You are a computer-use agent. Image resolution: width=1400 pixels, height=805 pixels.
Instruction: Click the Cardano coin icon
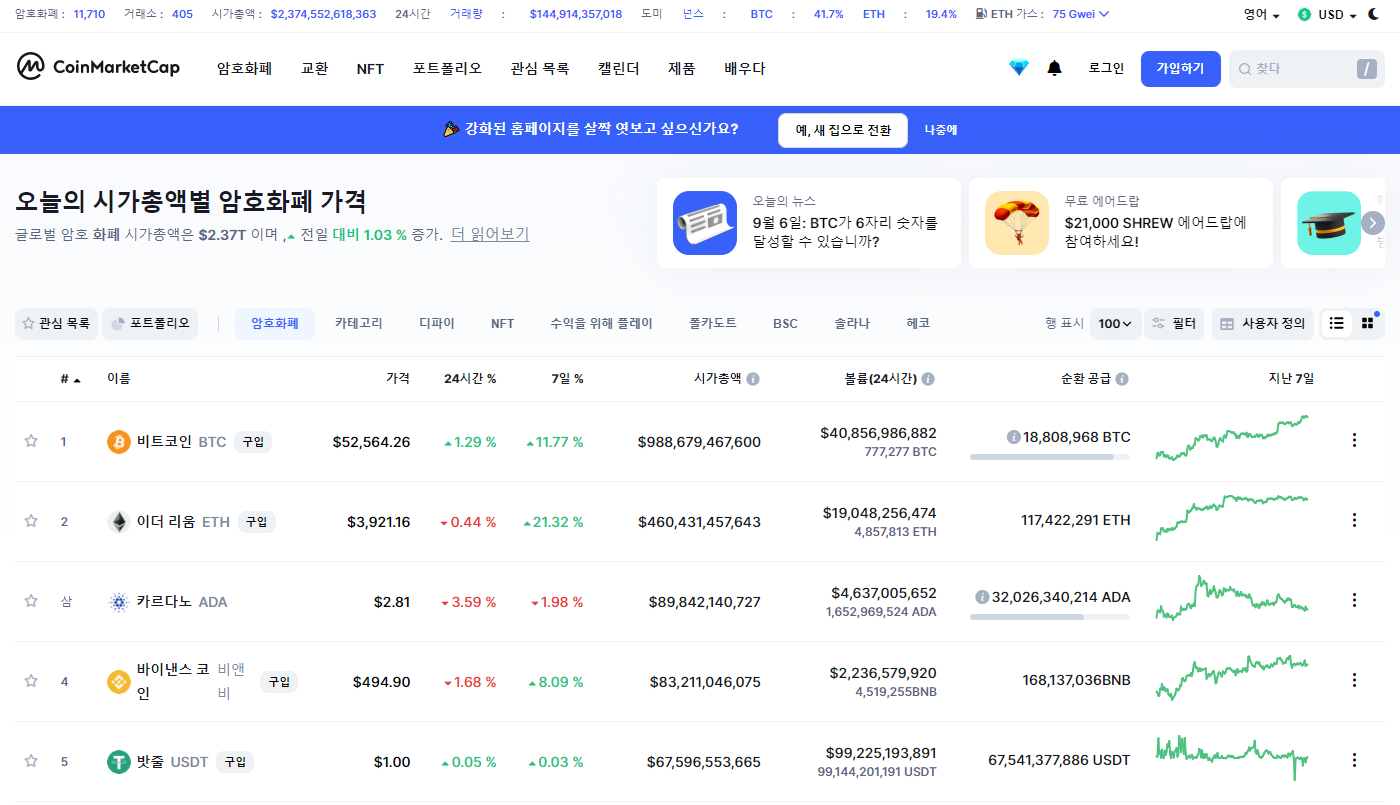pyautogui.click(x=119, y=601)
